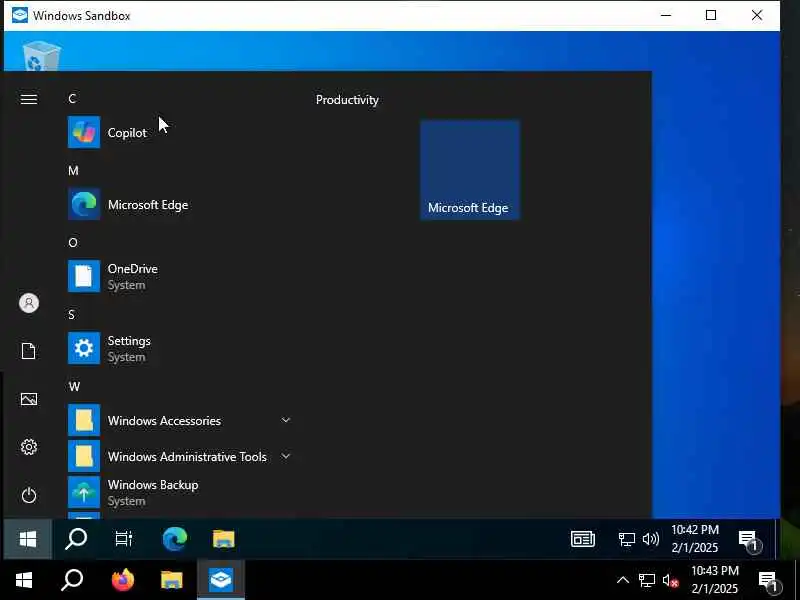The height and width of the screenshot is (600, 800).
Task: Open Settings app entry under S
Action: pyautogui.click(x=181, y=348)
